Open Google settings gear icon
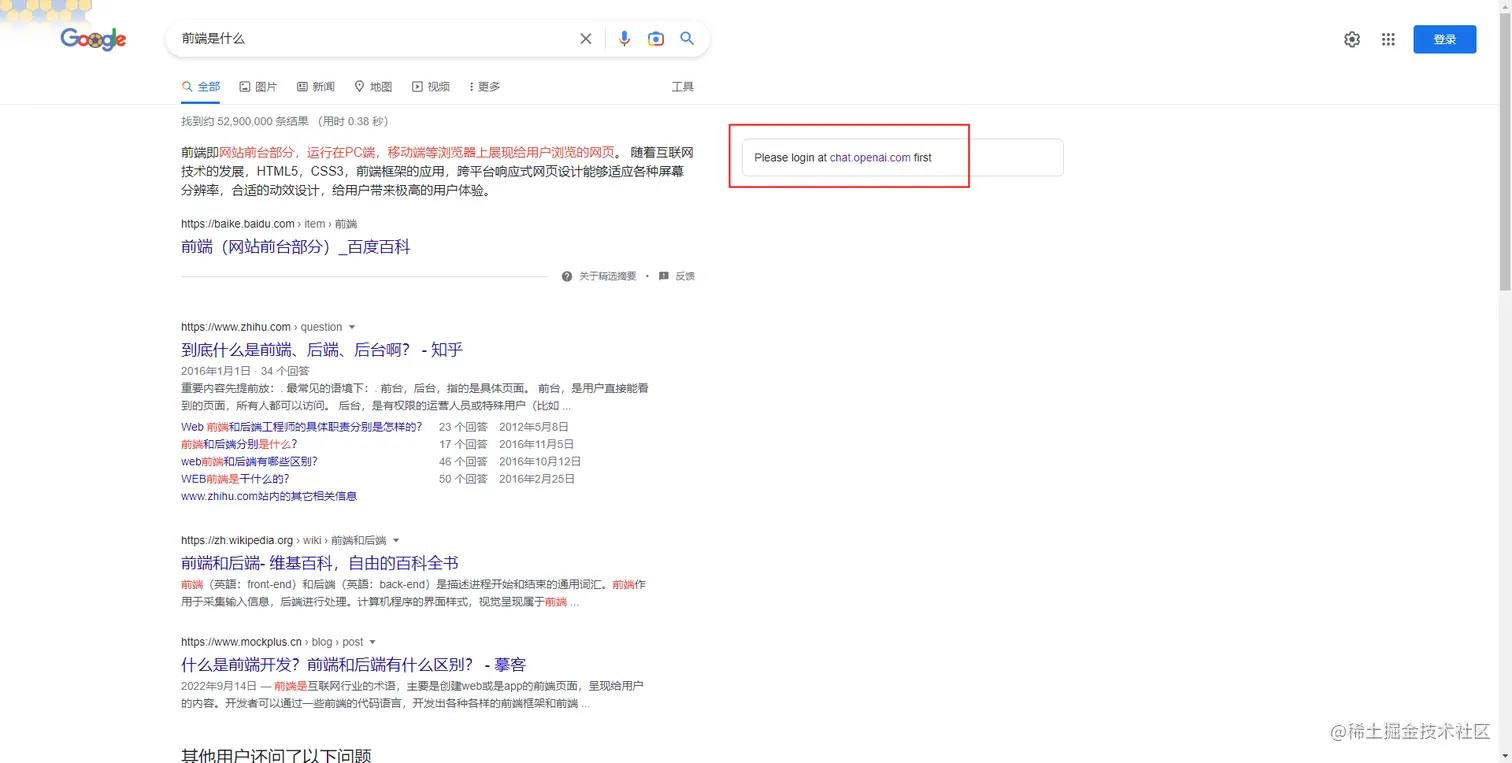This screenshot has height=763, width=1512. pyautogui.click(x=1352, y=39)
